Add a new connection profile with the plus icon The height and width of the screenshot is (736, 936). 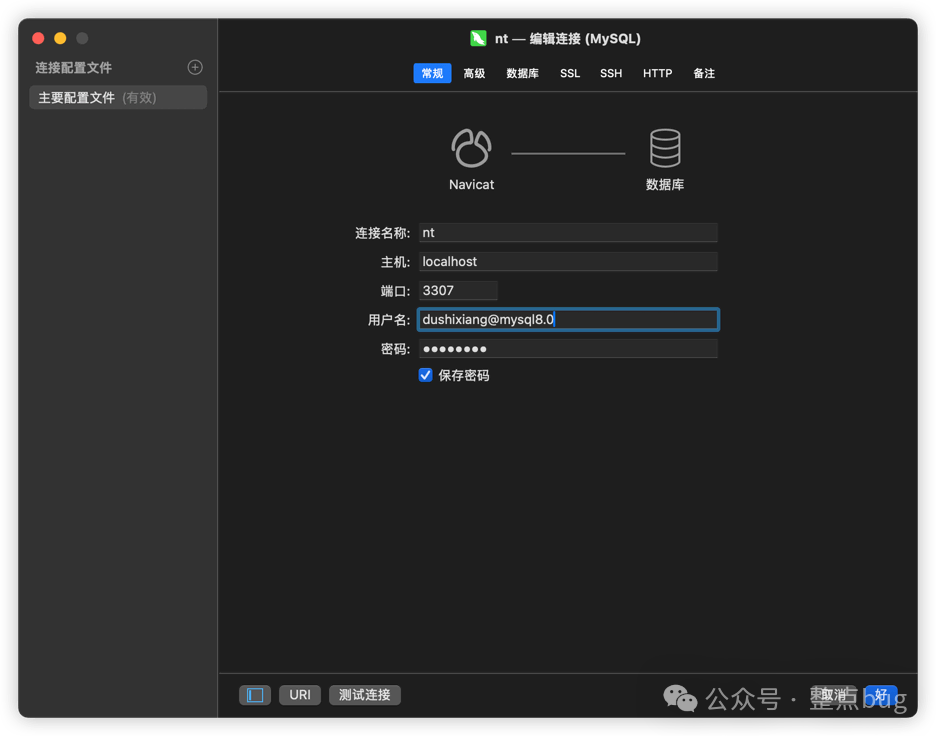click(194, 66)
